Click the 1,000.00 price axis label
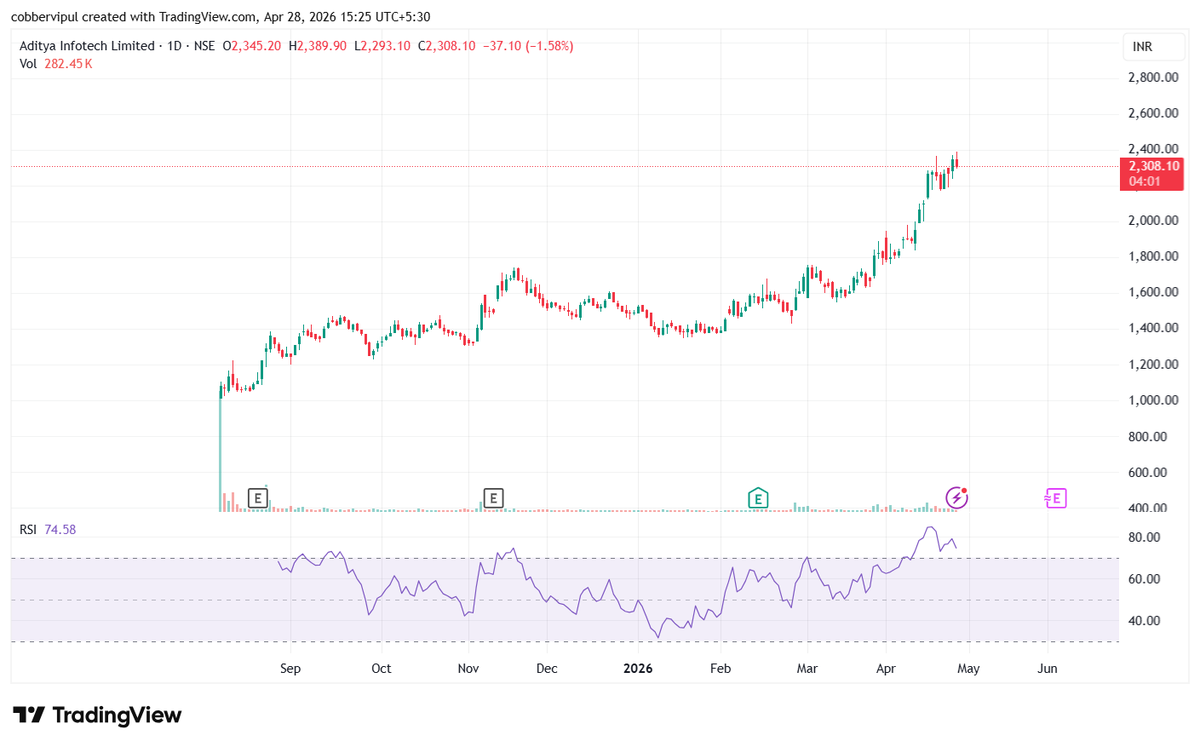This screenshot has width=1200, height=747. point(1152,400)
